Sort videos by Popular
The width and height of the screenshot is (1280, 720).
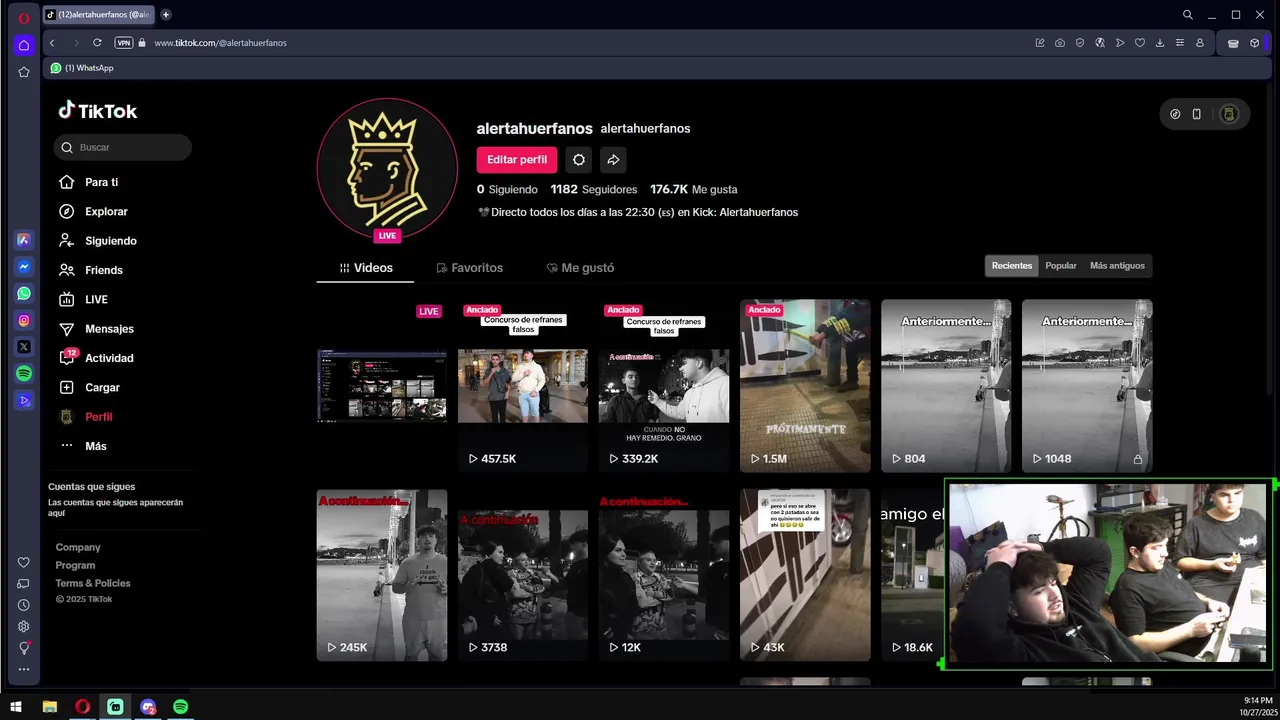click(x=1061, y=266)
